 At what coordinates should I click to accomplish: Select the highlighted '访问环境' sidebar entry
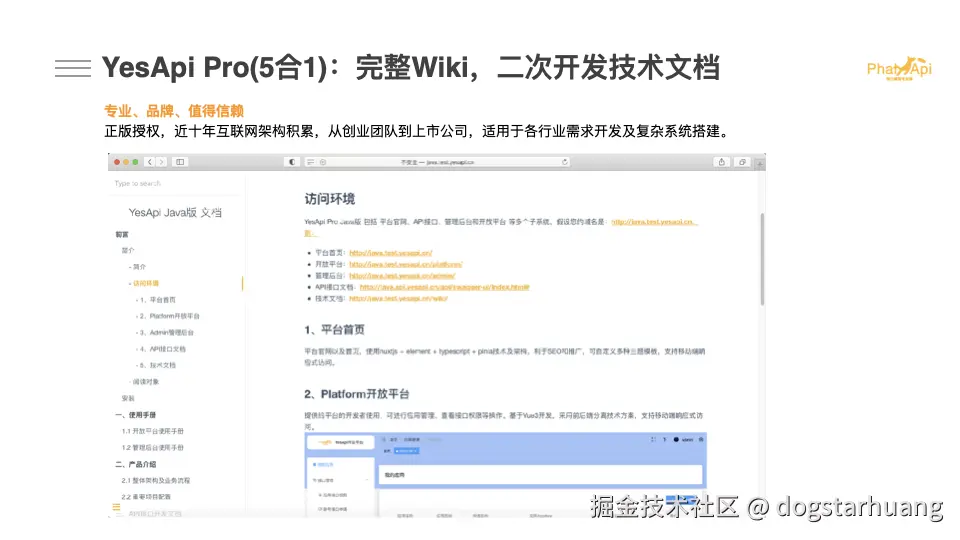pyautogui.click(x=144, y=283)
